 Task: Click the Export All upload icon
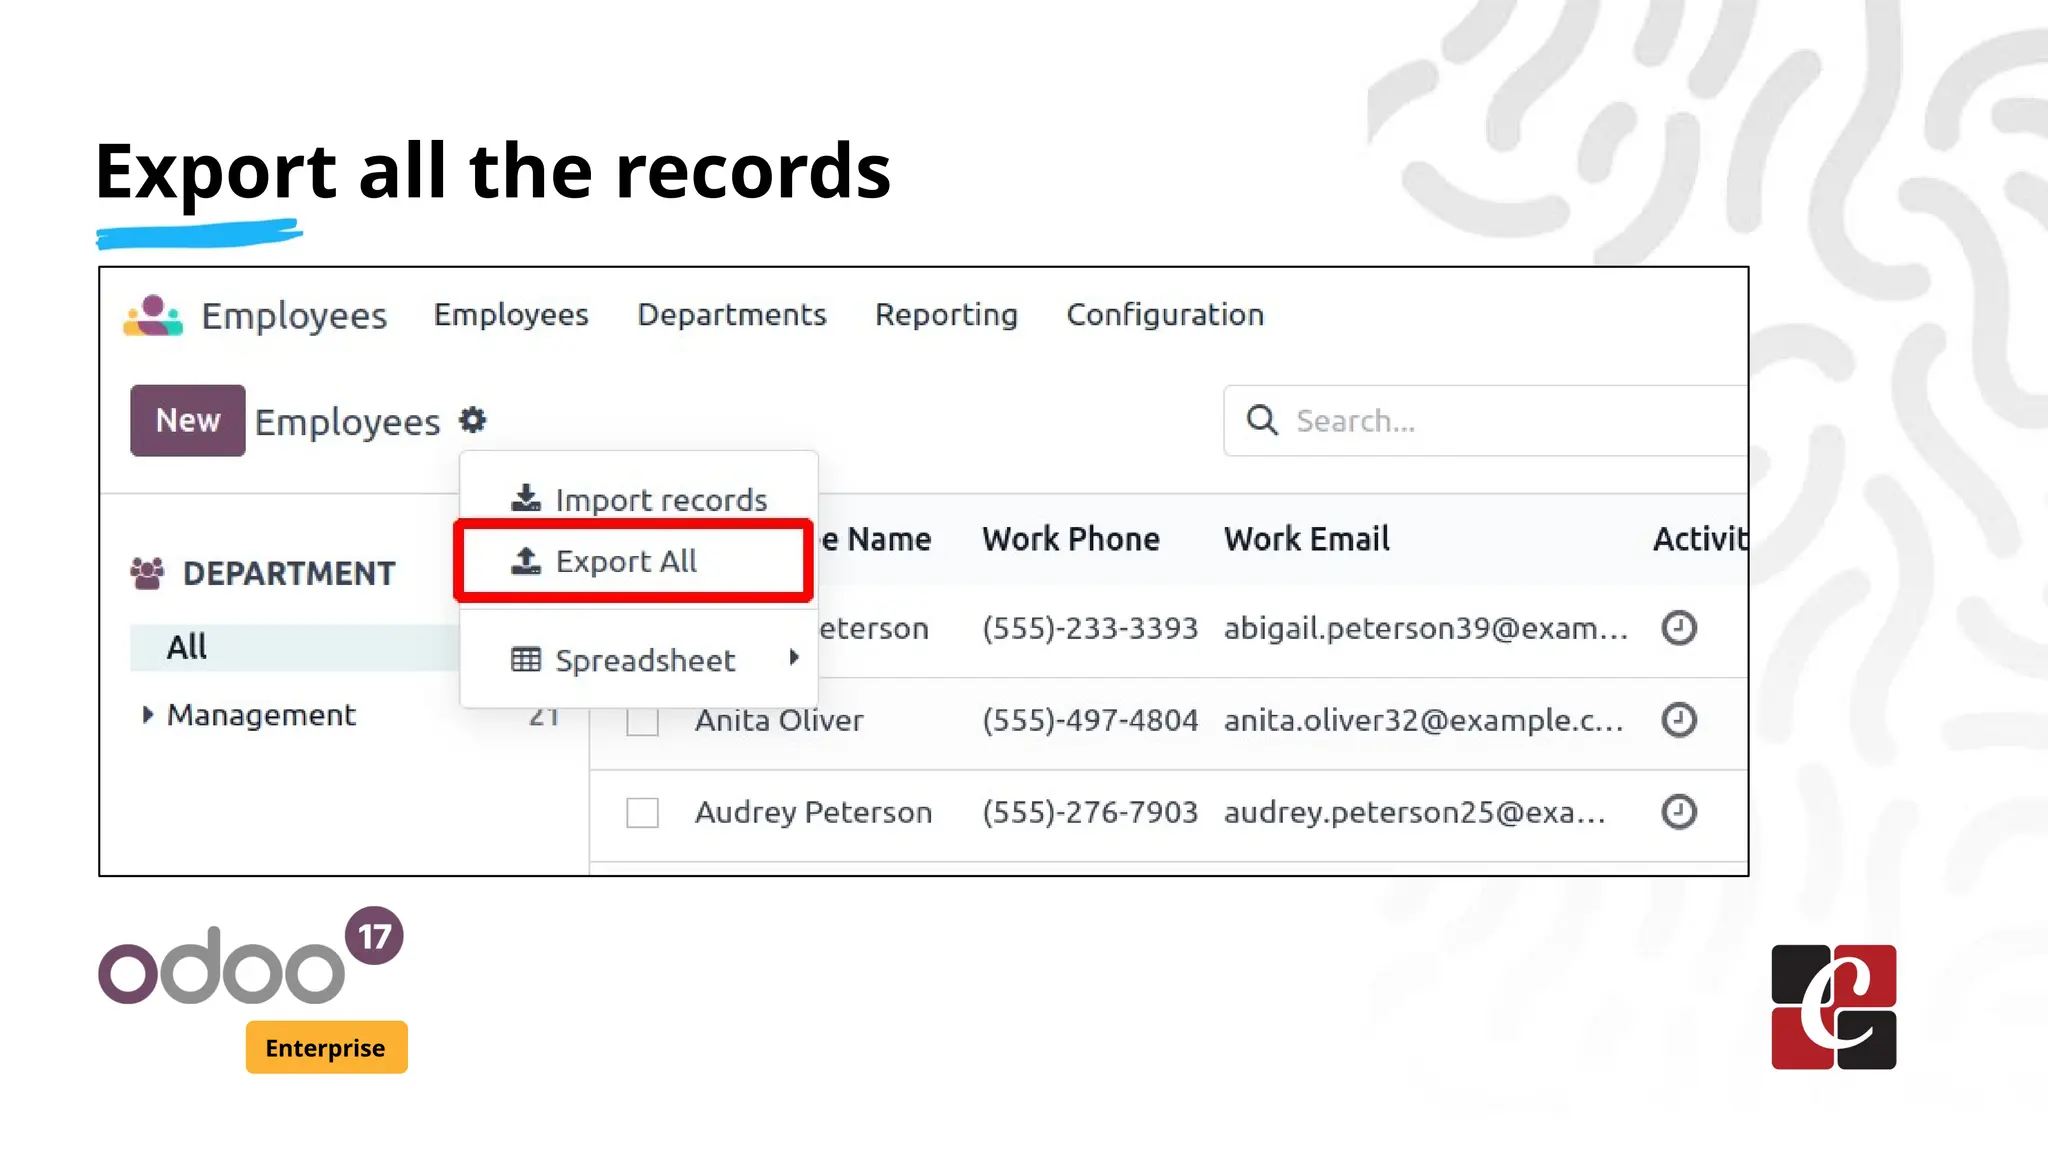526,561
